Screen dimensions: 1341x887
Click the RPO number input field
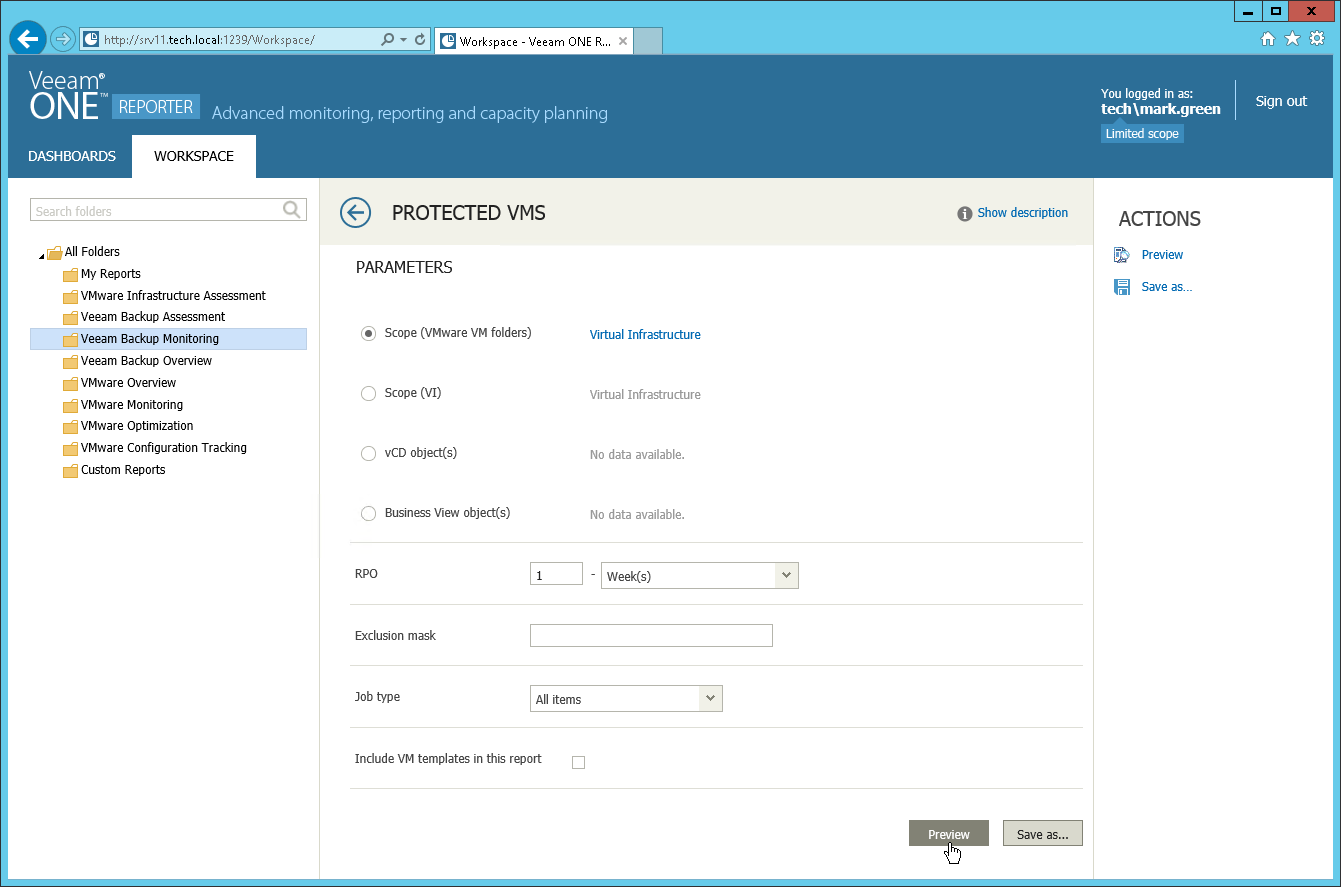click(x=556, y=574)
